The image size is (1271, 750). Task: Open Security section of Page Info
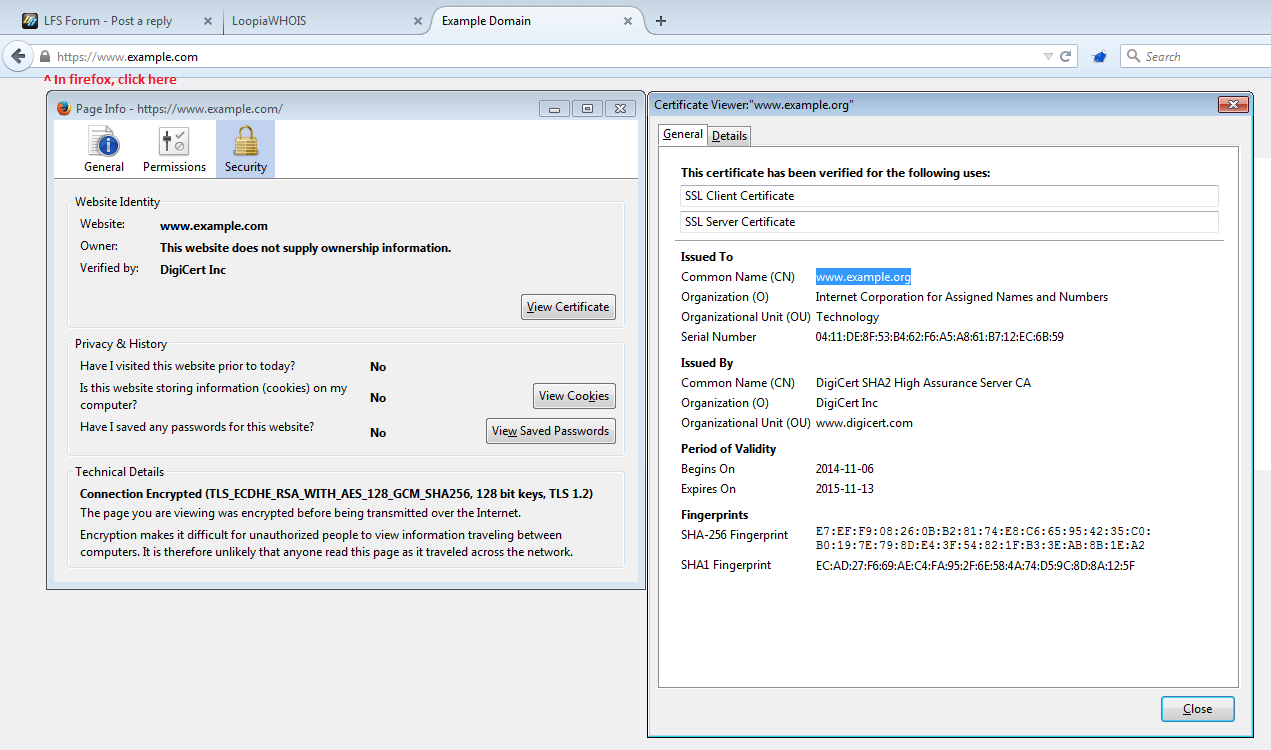coord(245,149)
